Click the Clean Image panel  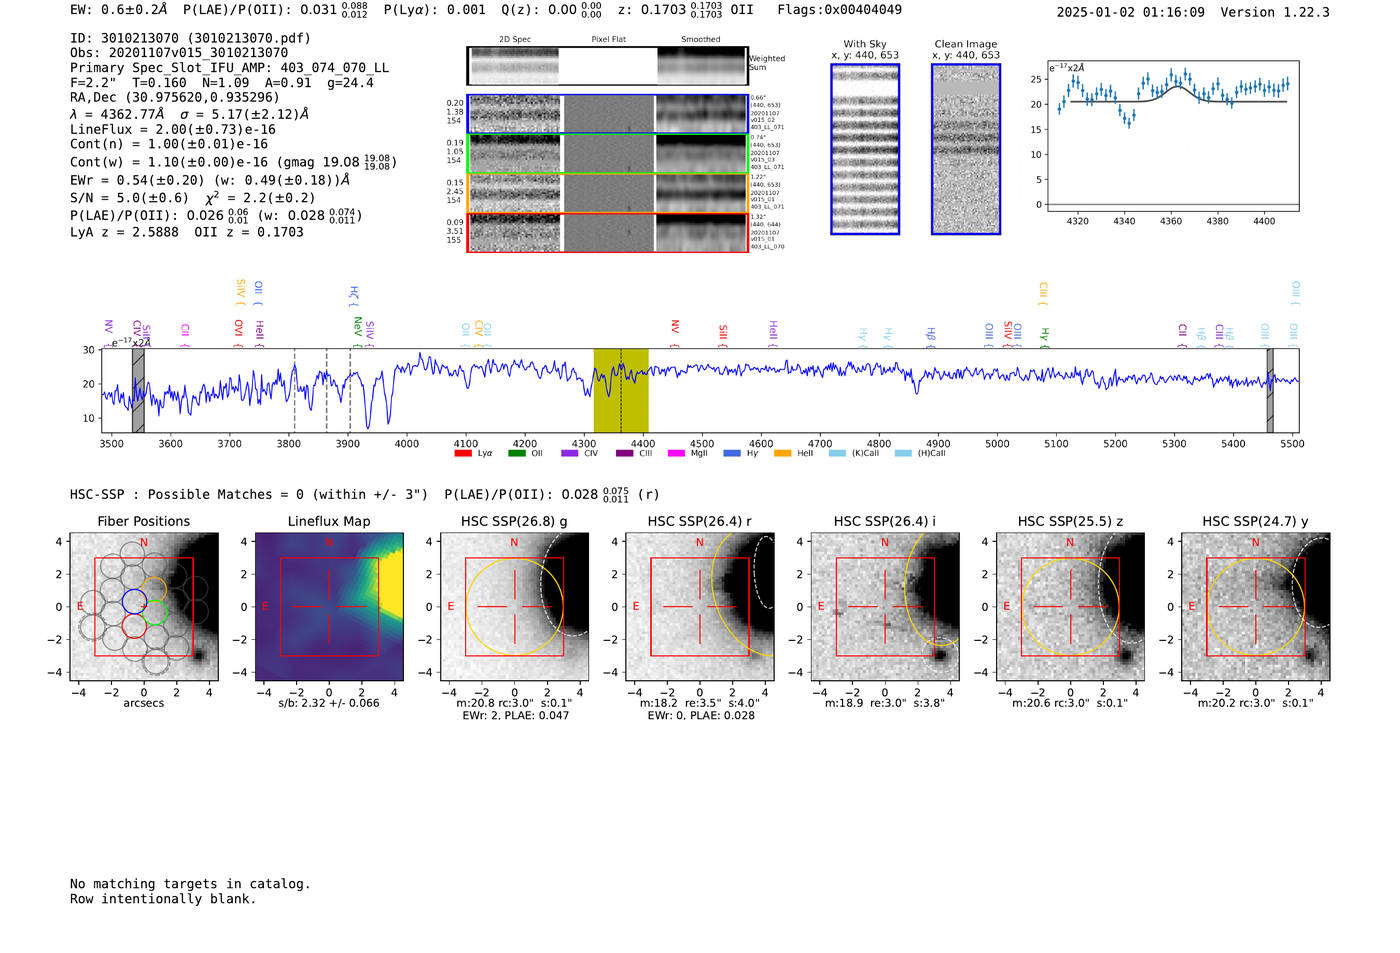click(966, 149)
